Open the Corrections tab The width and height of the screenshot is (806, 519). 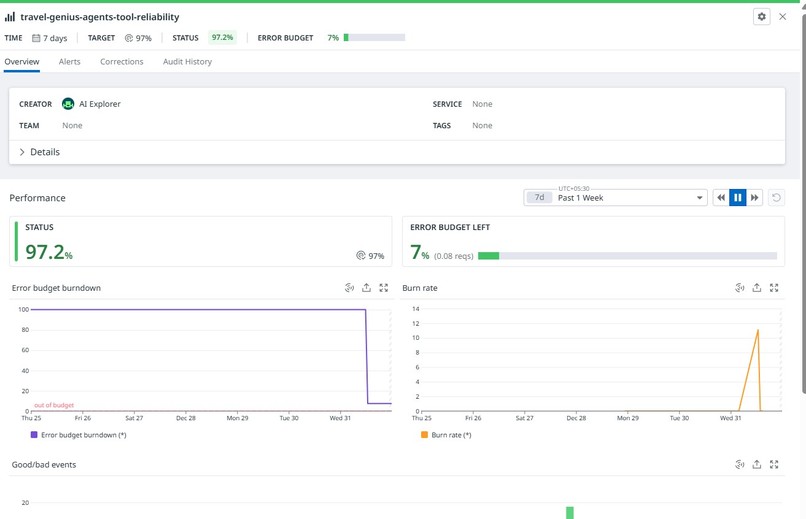pyautogui.click(x=122, y=62)
